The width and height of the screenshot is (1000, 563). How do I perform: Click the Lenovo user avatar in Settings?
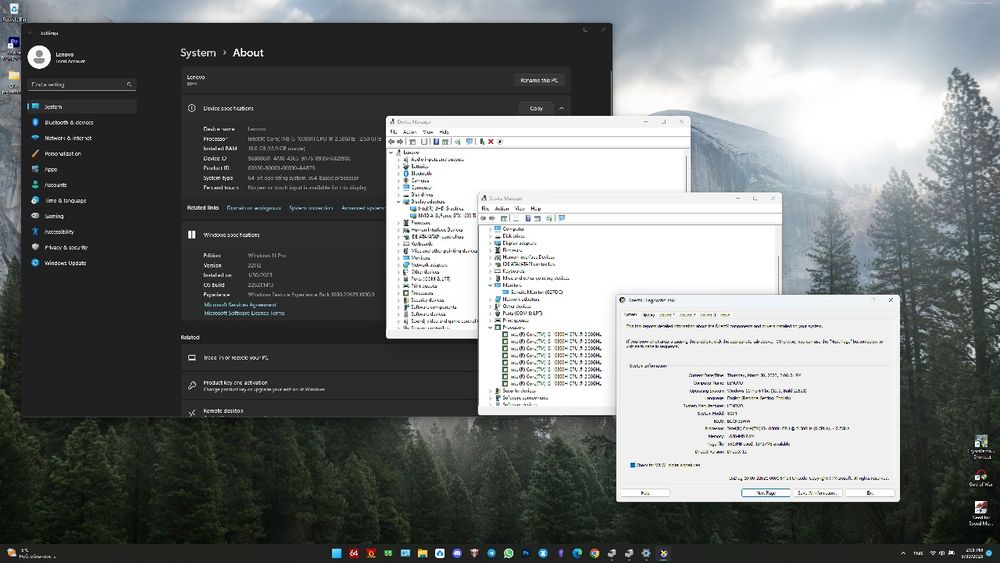39,57
